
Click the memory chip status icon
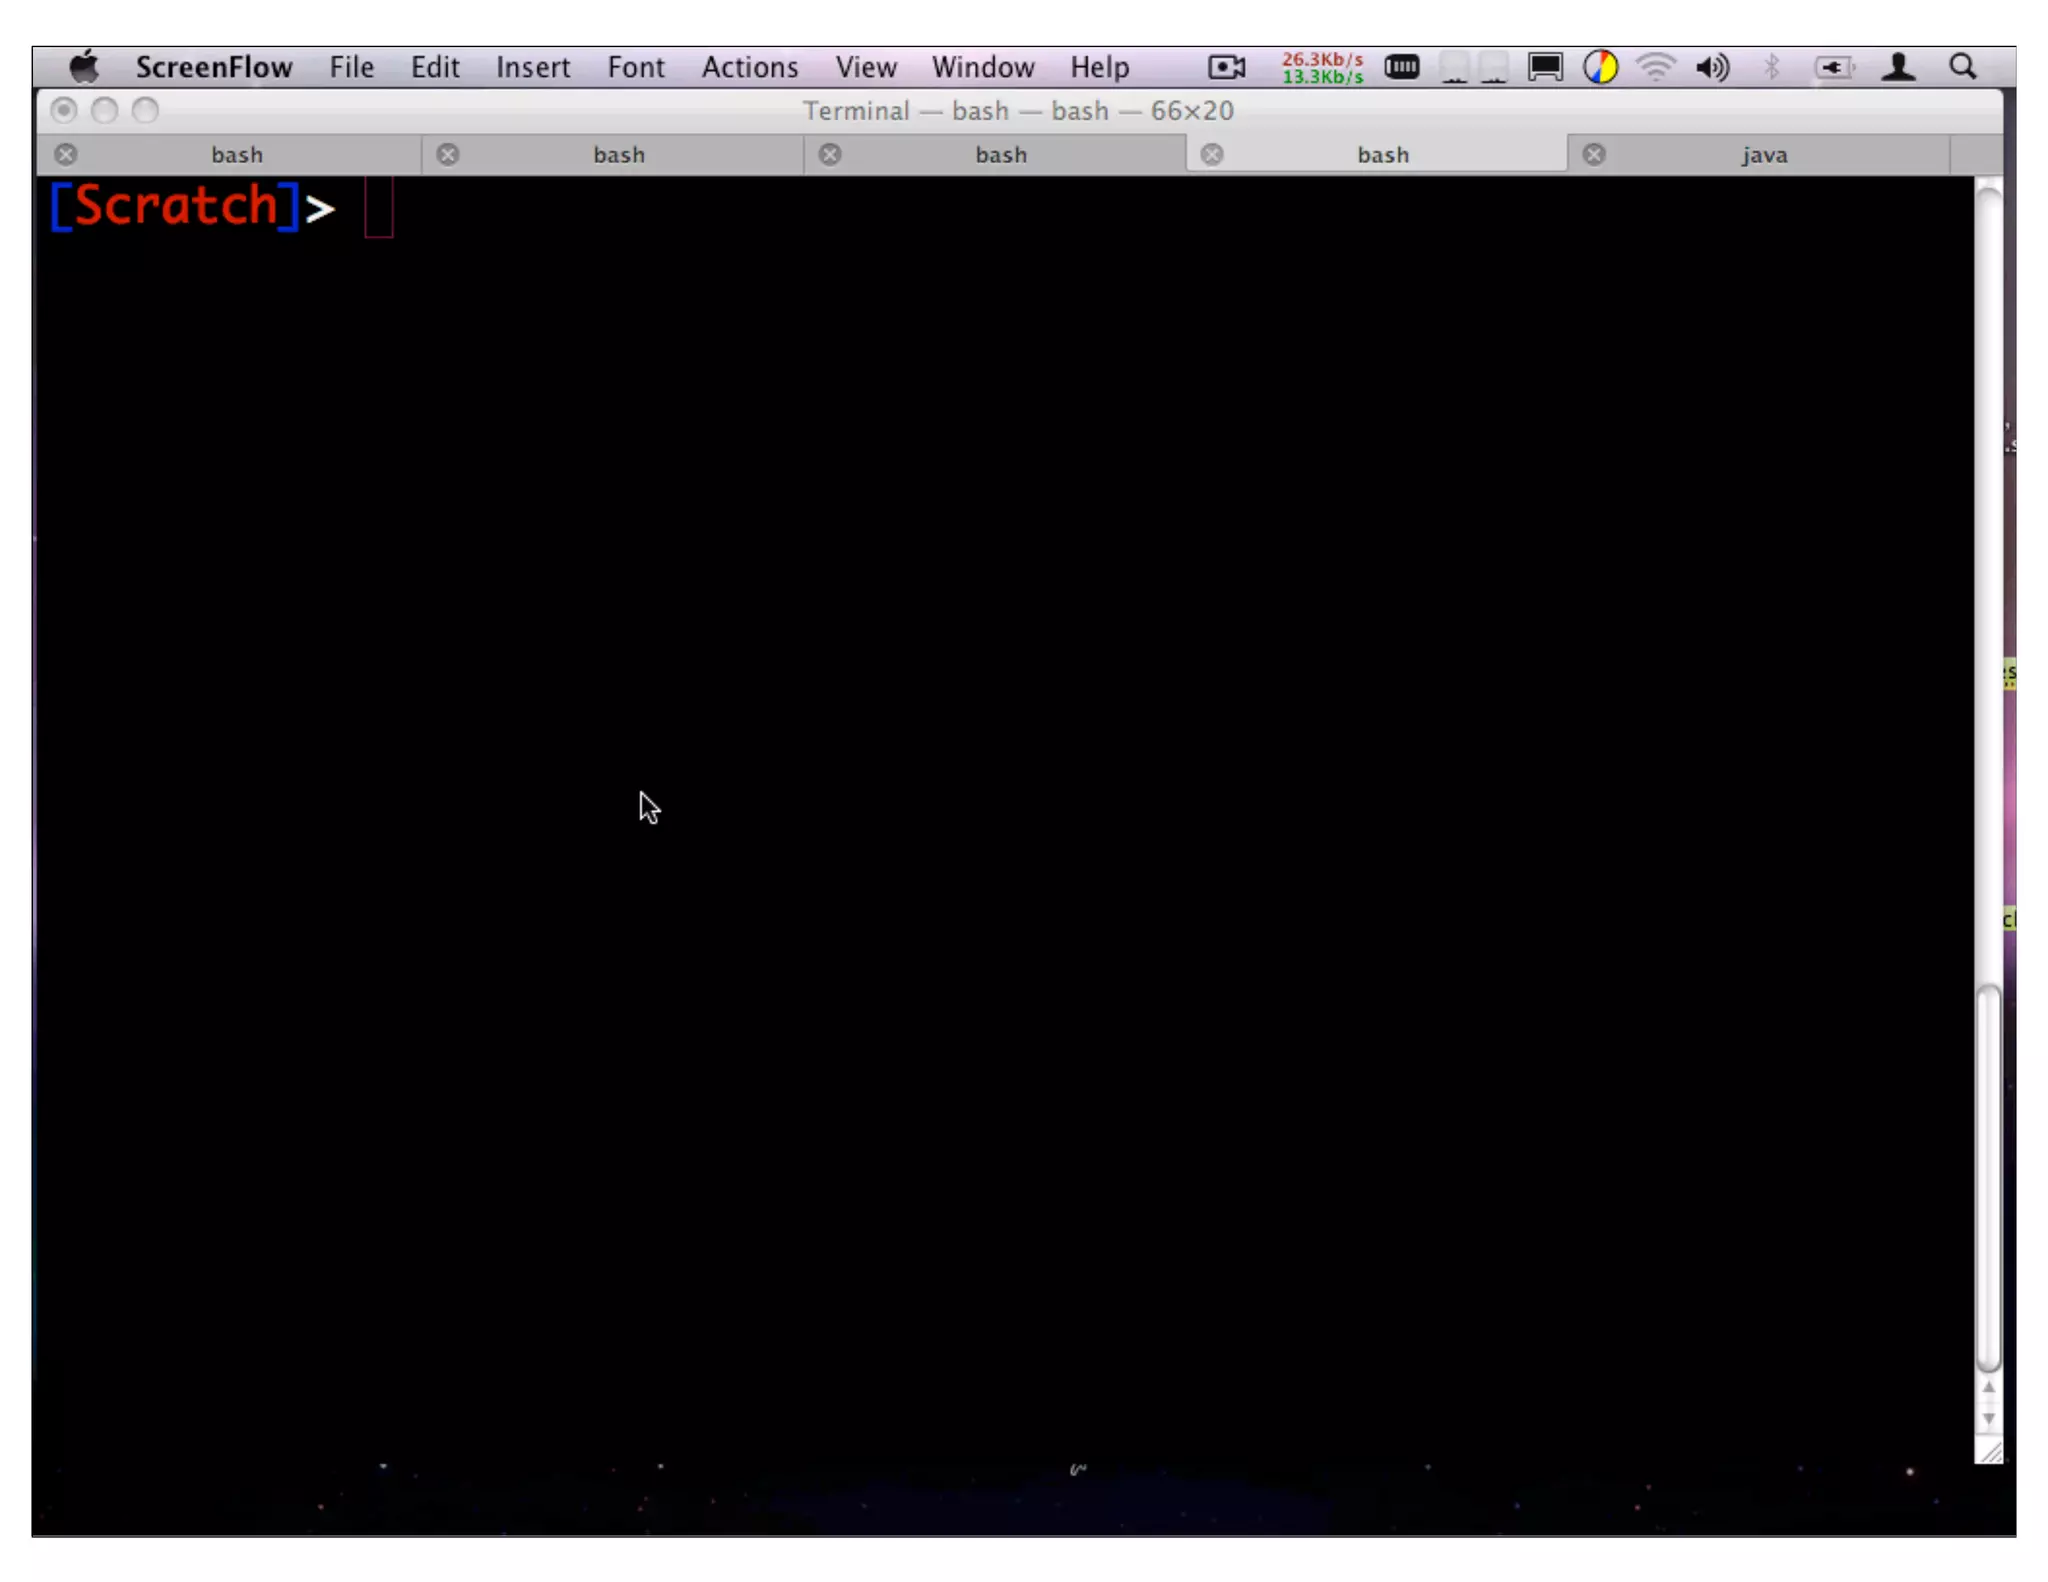[1402, 67]
